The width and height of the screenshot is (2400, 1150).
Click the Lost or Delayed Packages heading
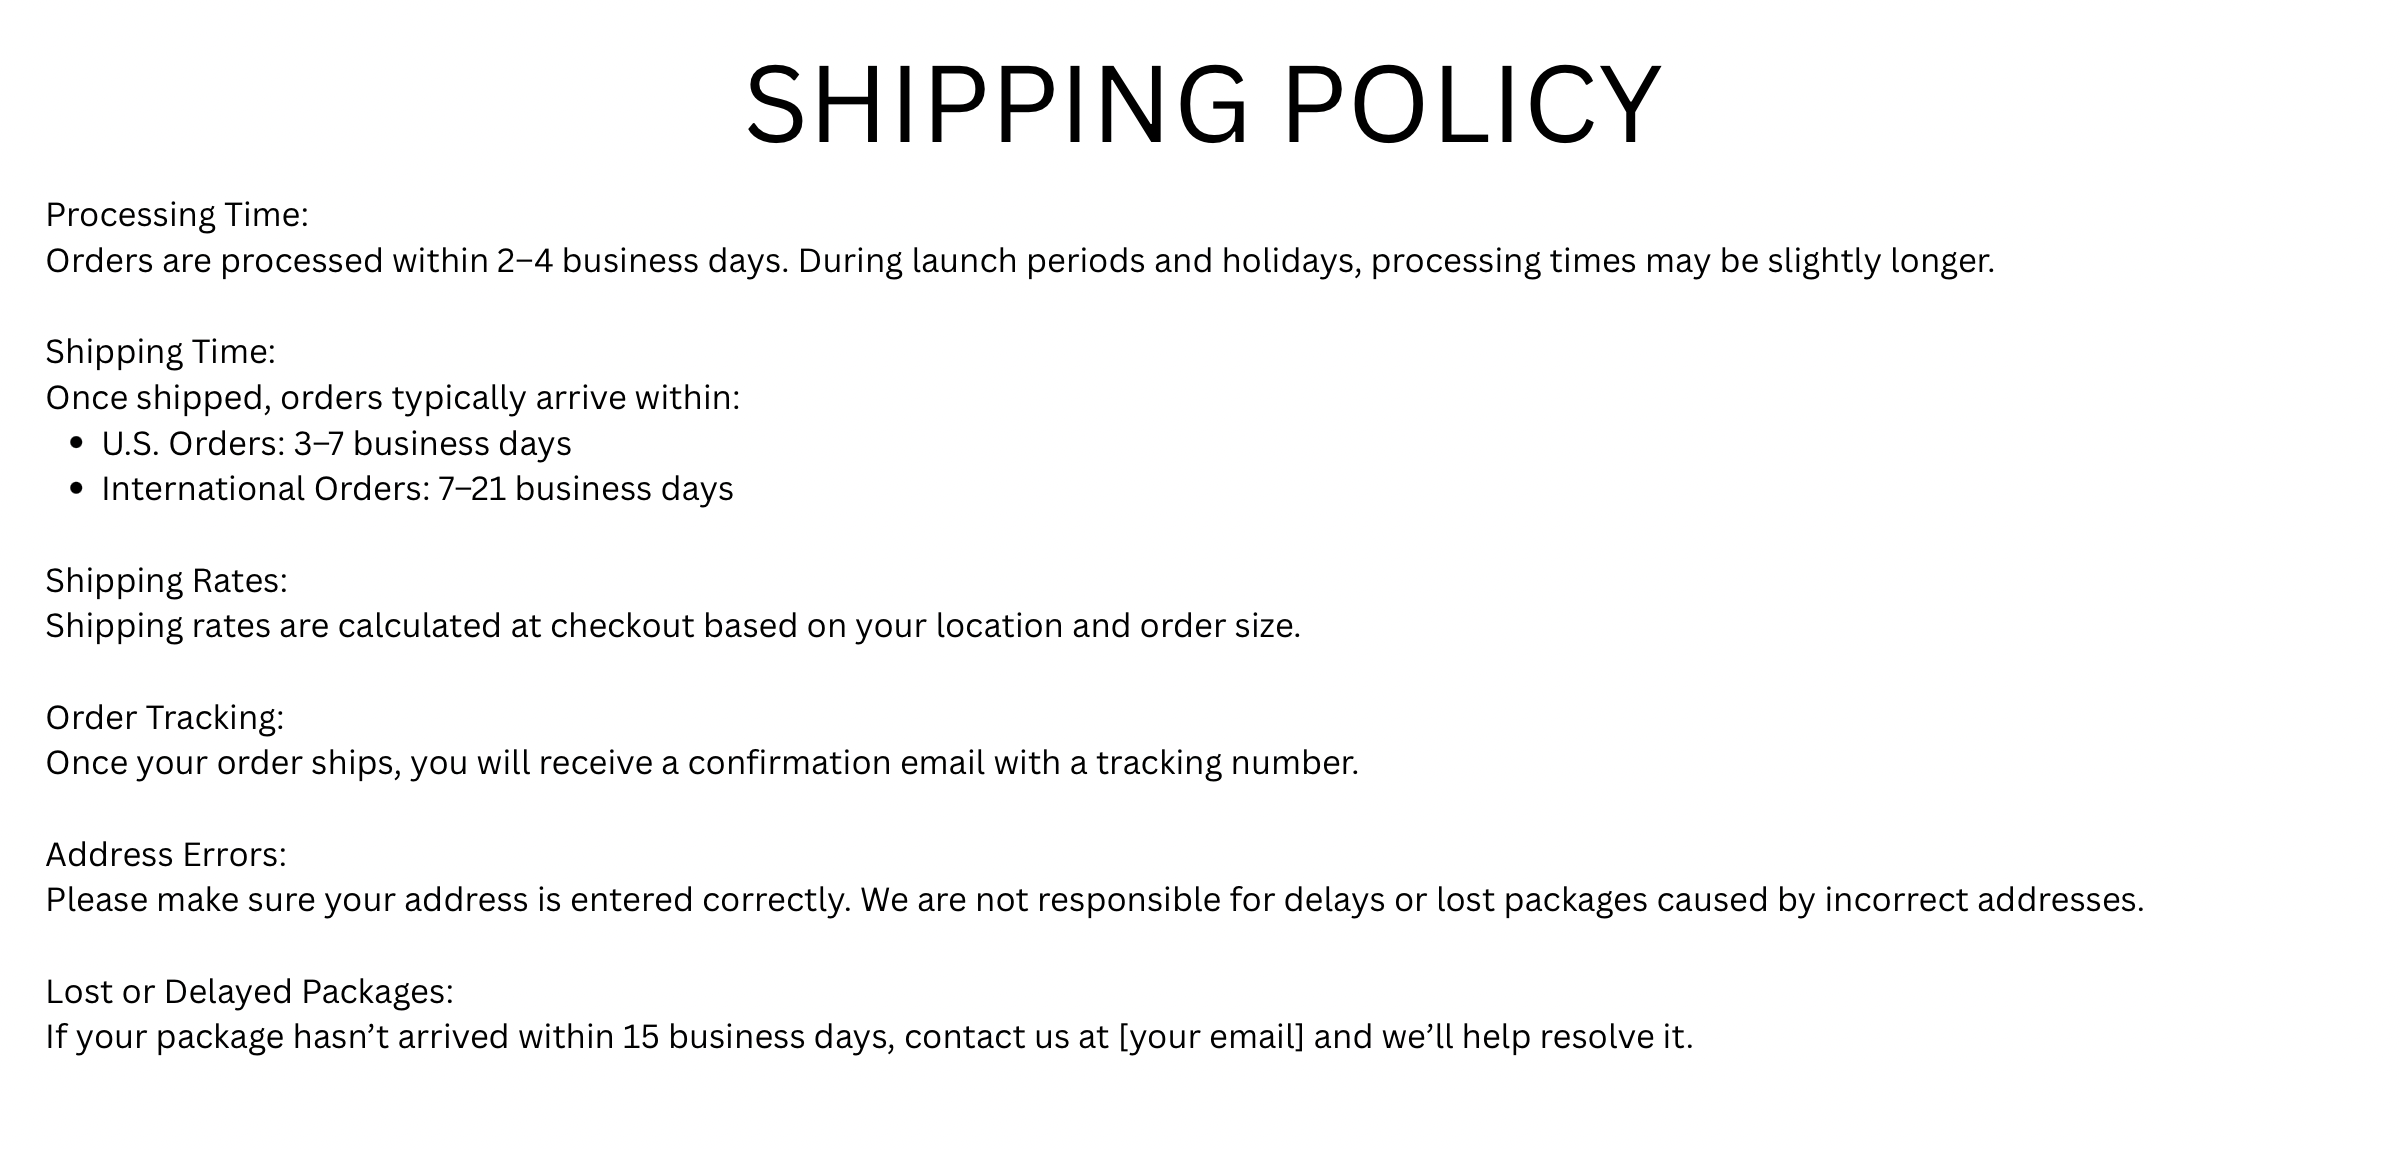tap(249, 992)
